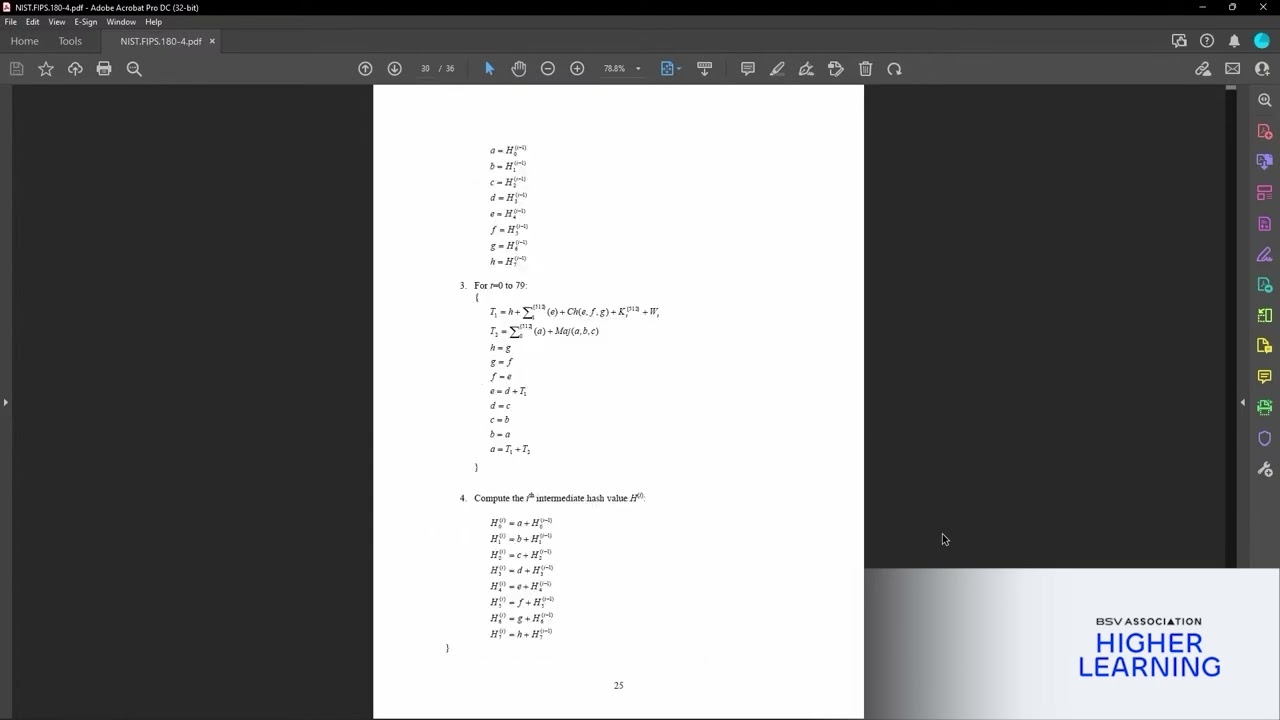Open the Help menu
The width and height of the screenshot is (1280, 720).
click(153, 22)
